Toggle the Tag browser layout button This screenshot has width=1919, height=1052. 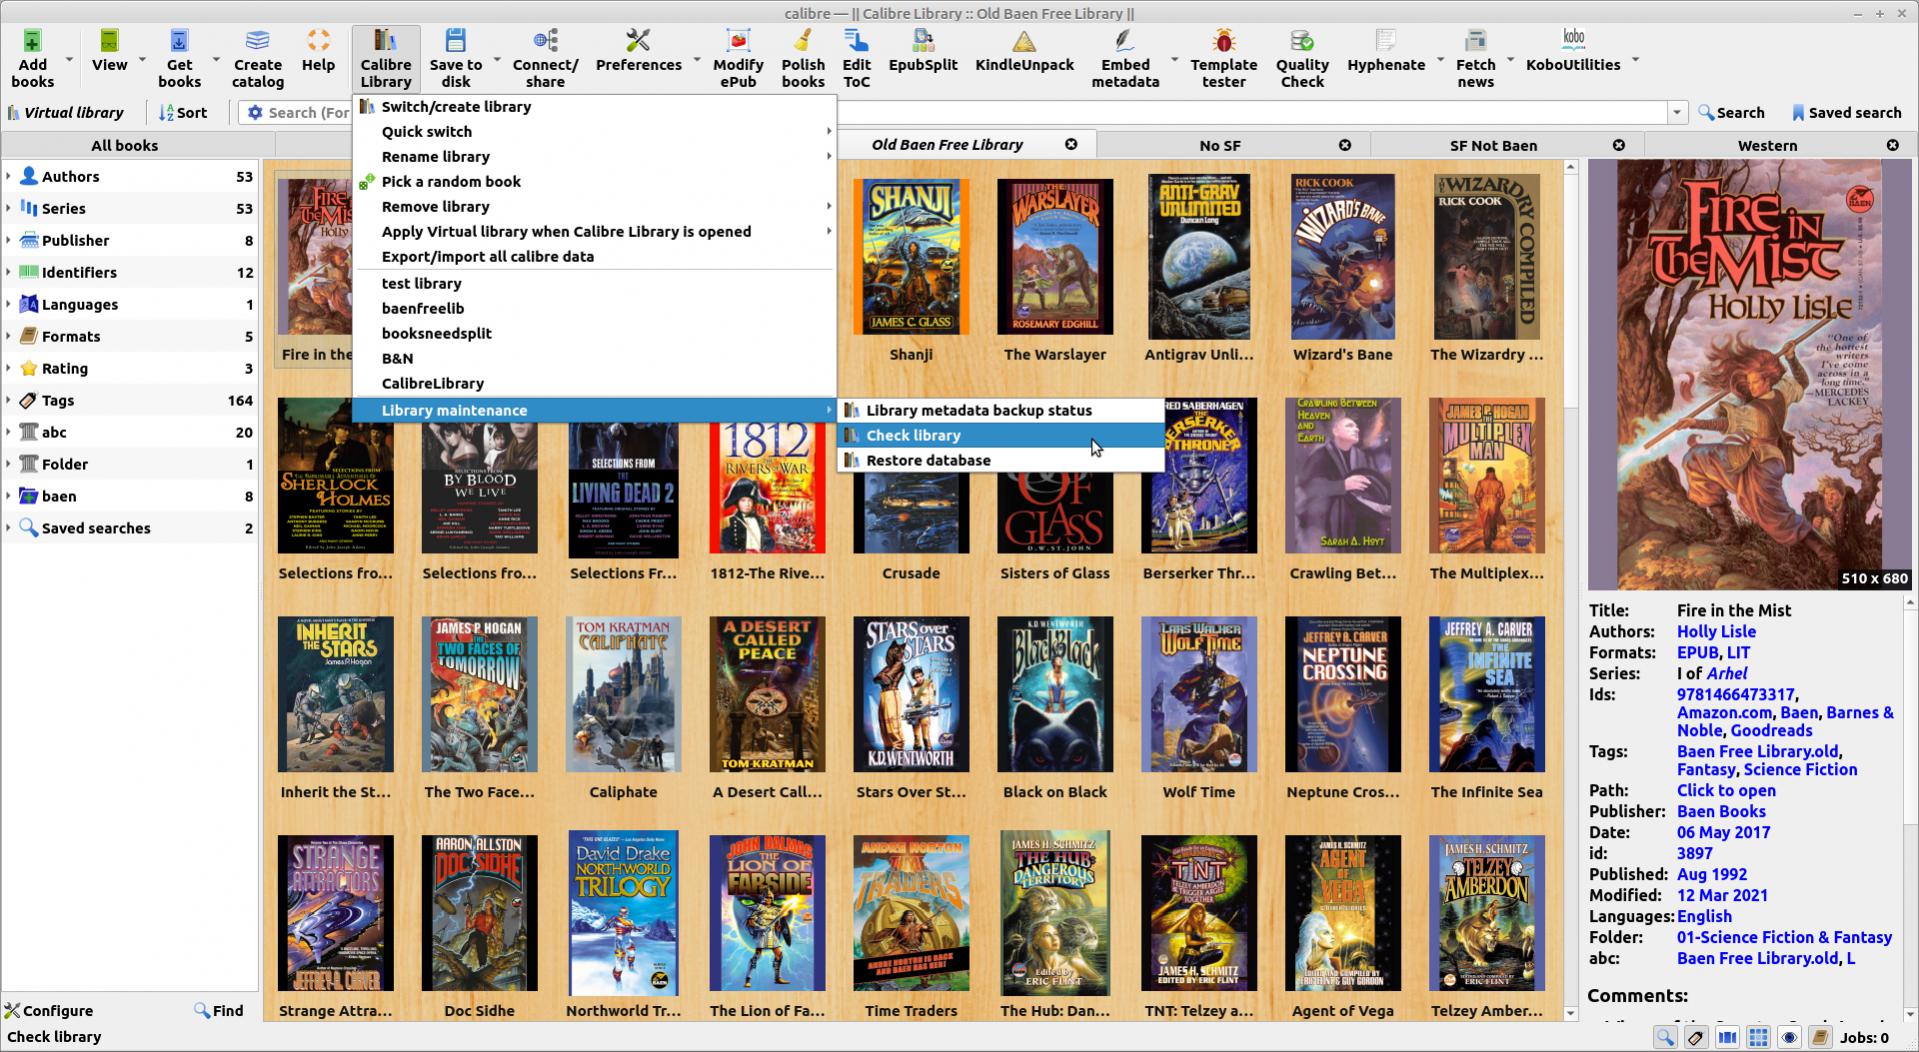click(1696, 1037)
